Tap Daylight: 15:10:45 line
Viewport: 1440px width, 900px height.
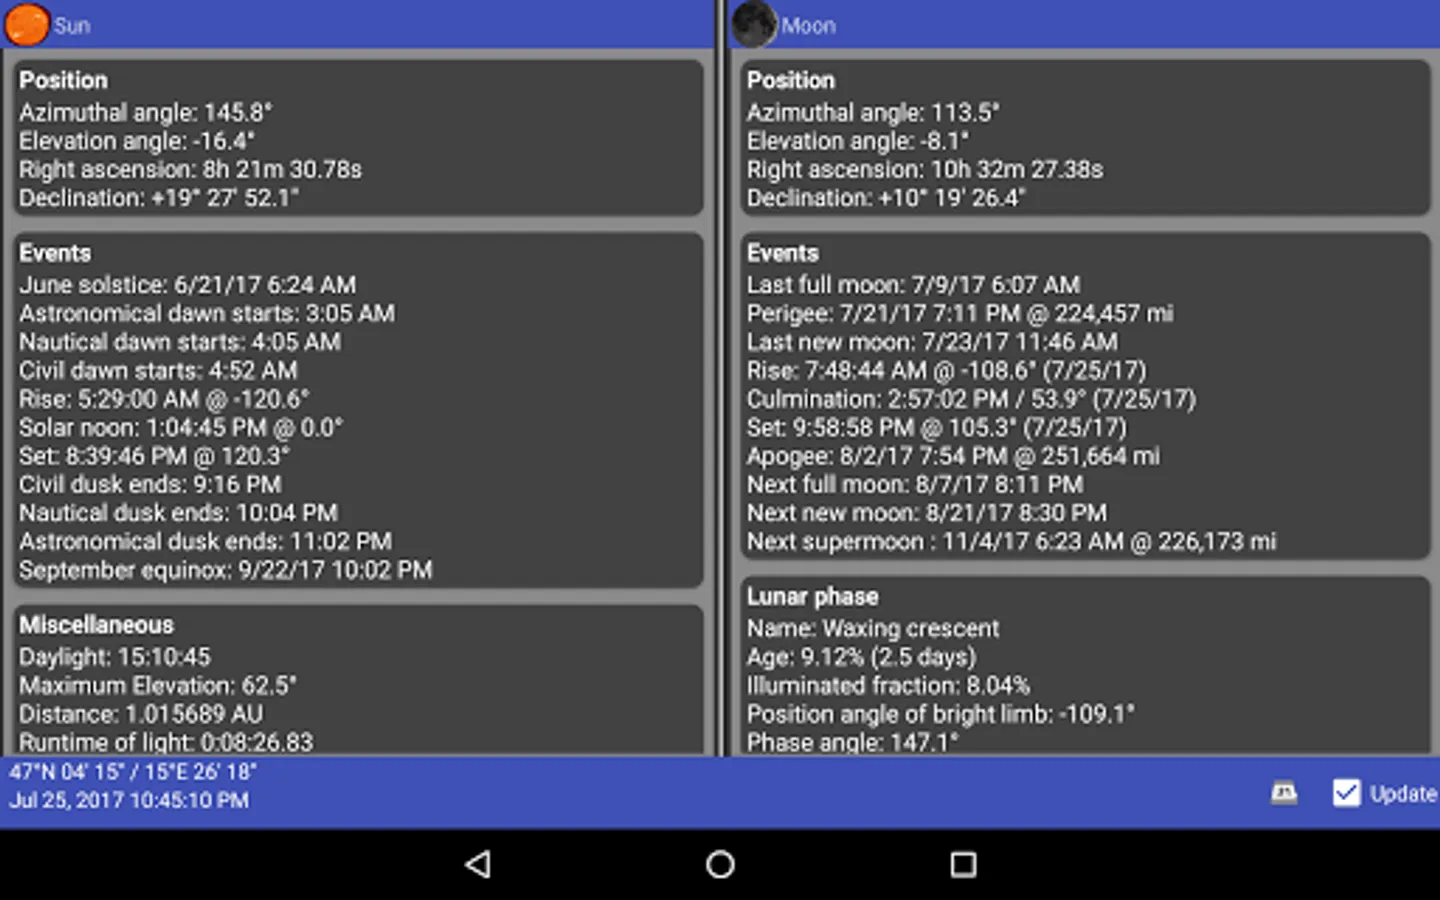coord(115,657)
